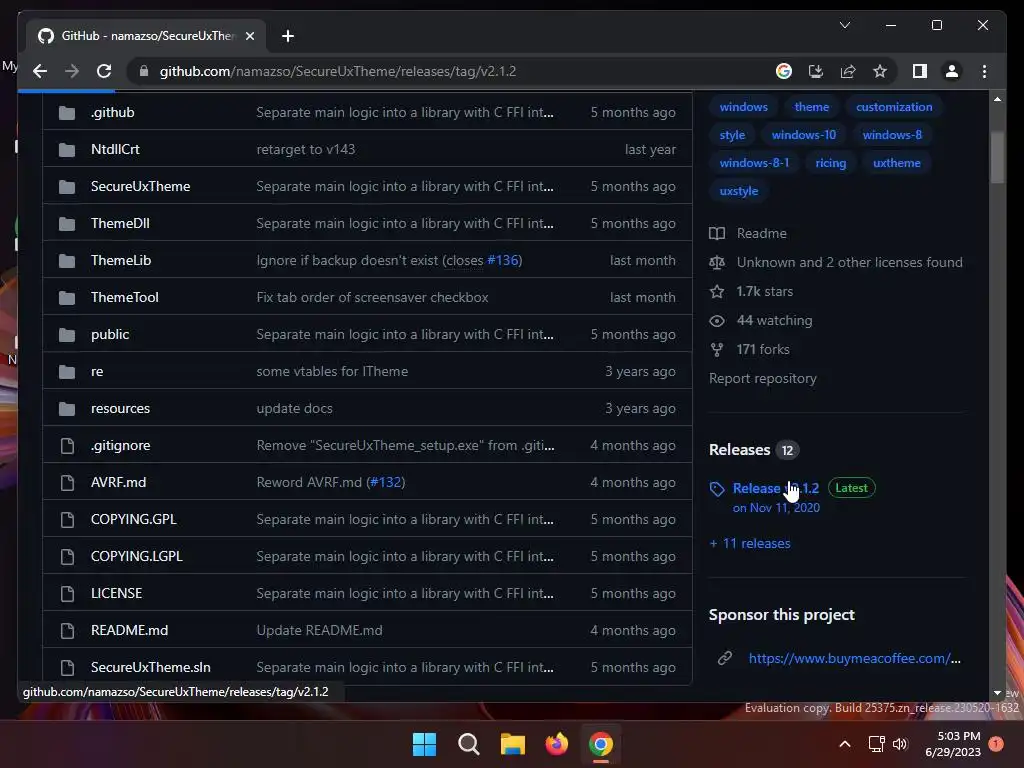Select the windows topic tag
1024x768 pixels.
pos(743,106)
